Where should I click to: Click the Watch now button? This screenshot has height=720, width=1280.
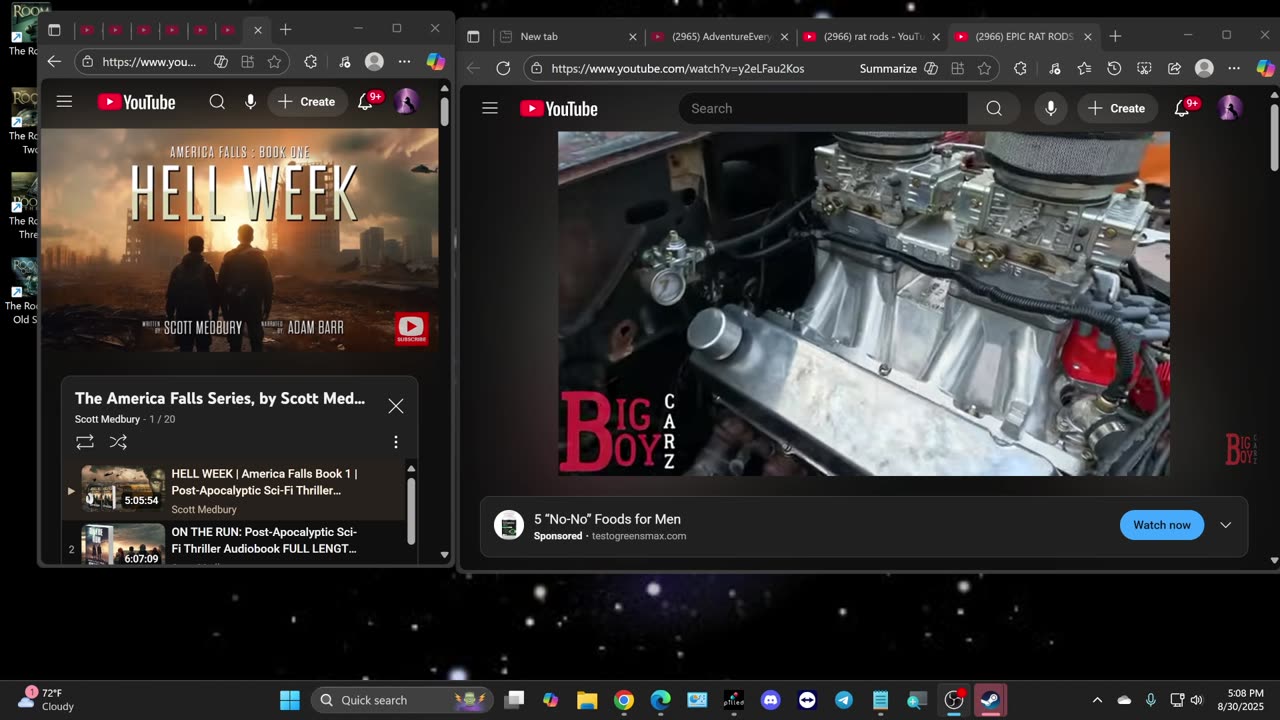point(1161,525)
